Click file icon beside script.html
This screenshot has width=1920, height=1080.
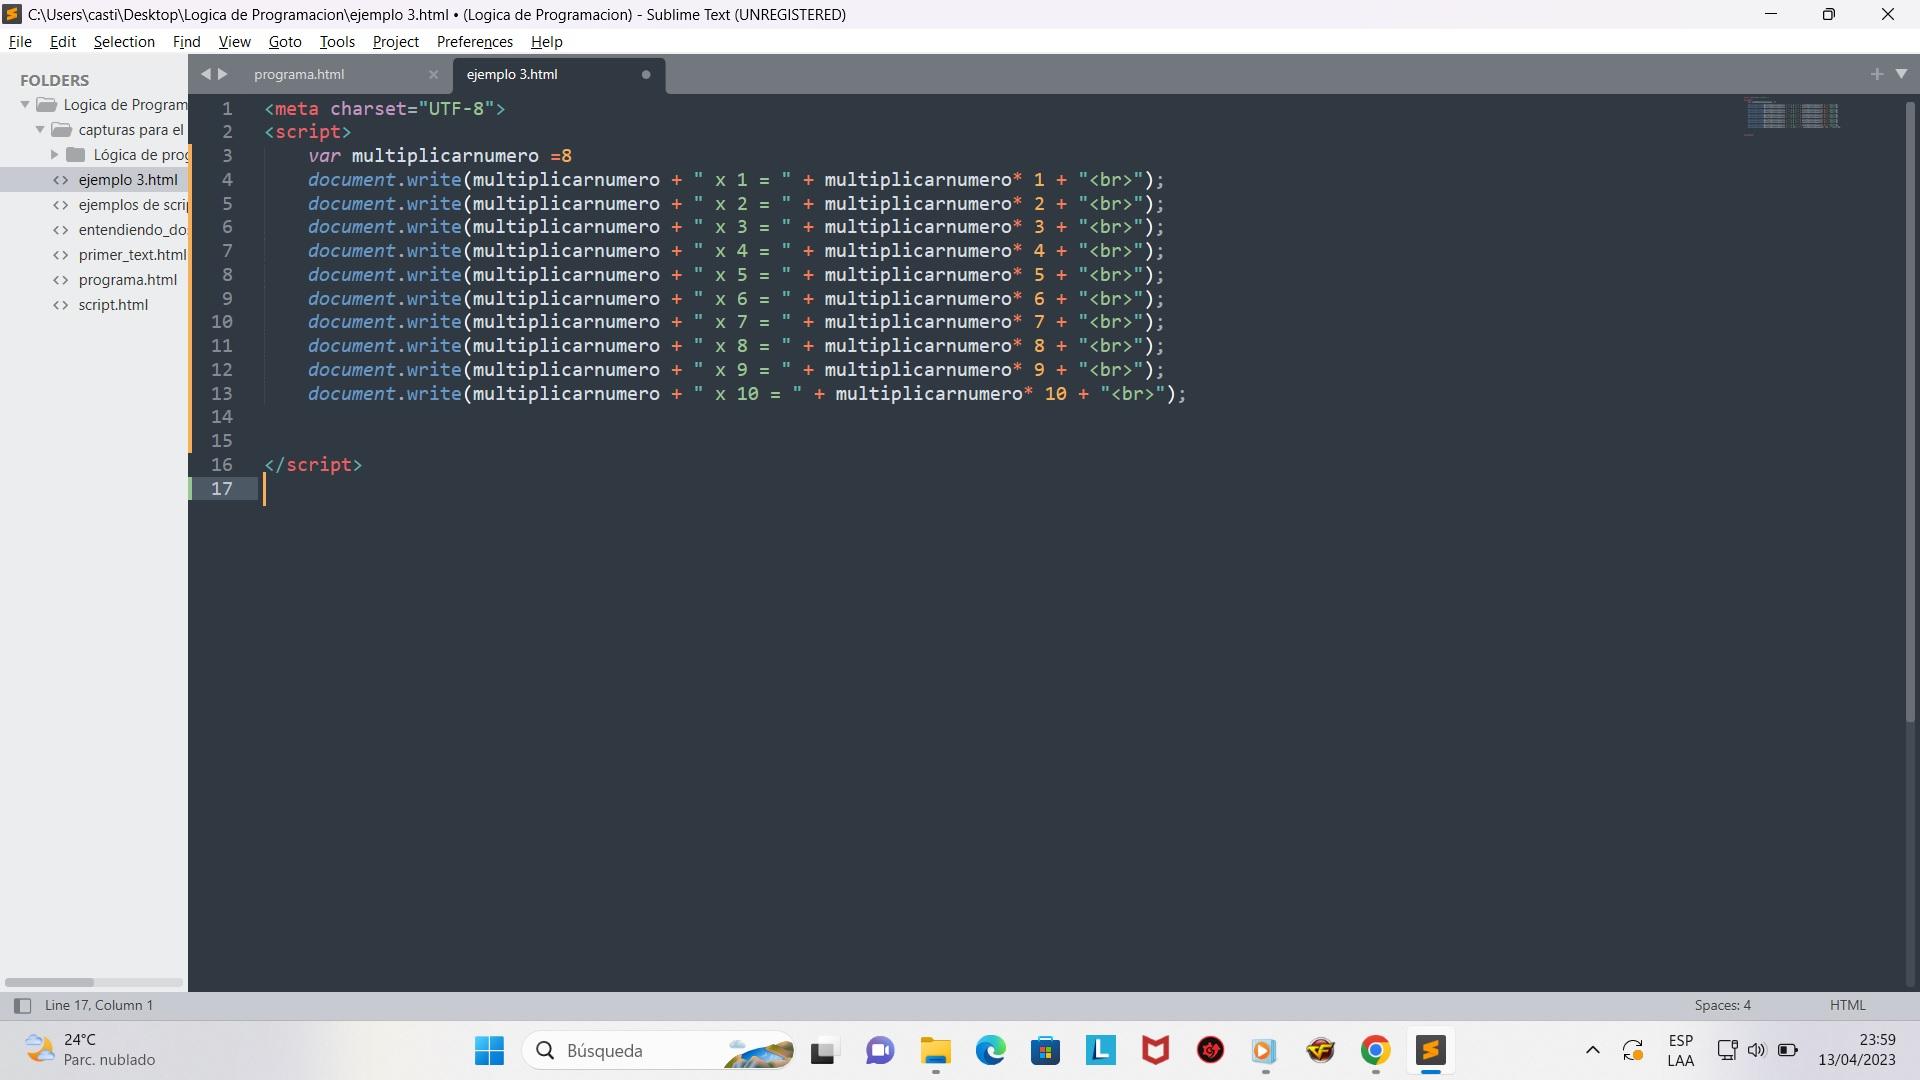61,305
